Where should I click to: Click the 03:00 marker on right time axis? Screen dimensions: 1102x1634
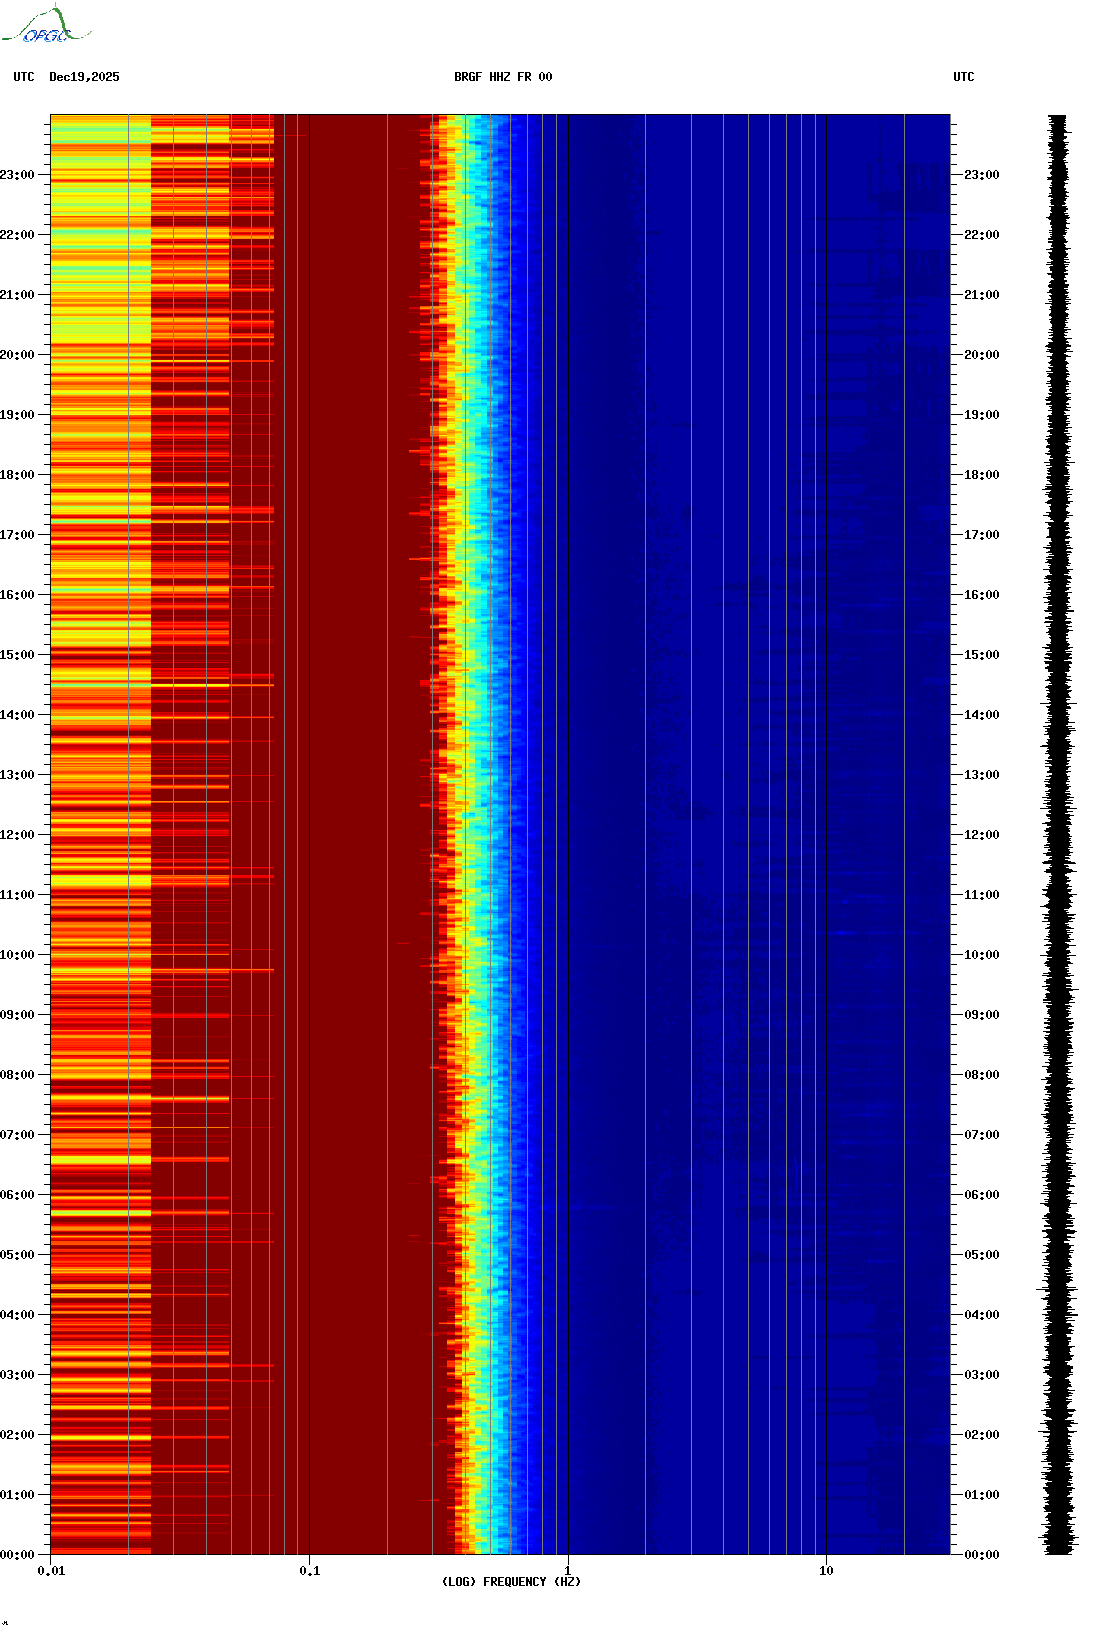[x=981, y=1375]
